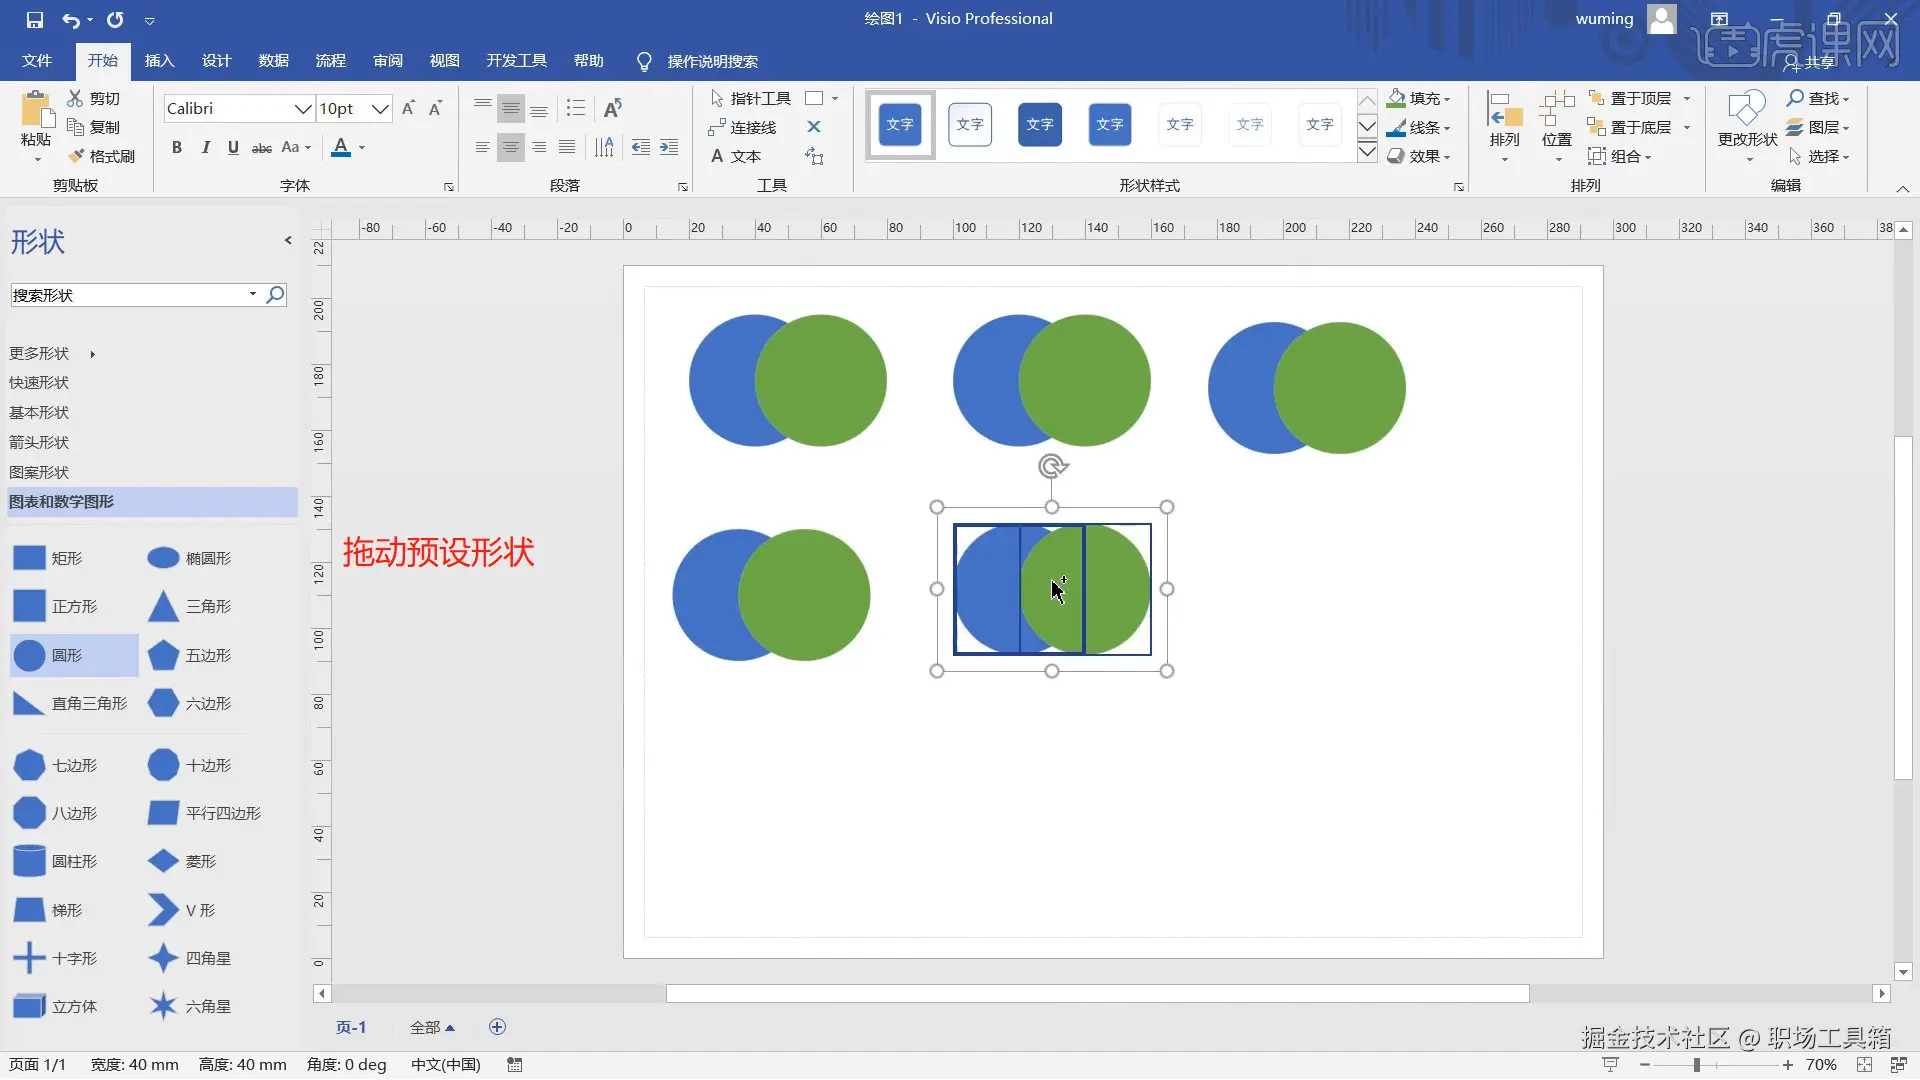1920x1080 pixels.
Task: Toggle Underline text formatting
Action: [x=233, y=148]
